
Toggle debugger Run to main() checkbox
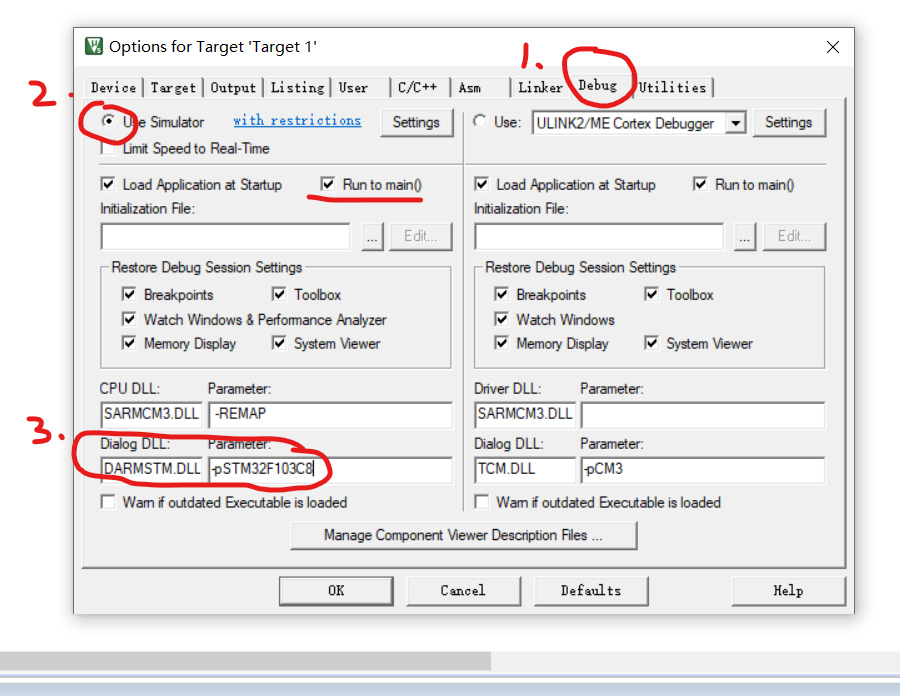(x=700, y=184)
